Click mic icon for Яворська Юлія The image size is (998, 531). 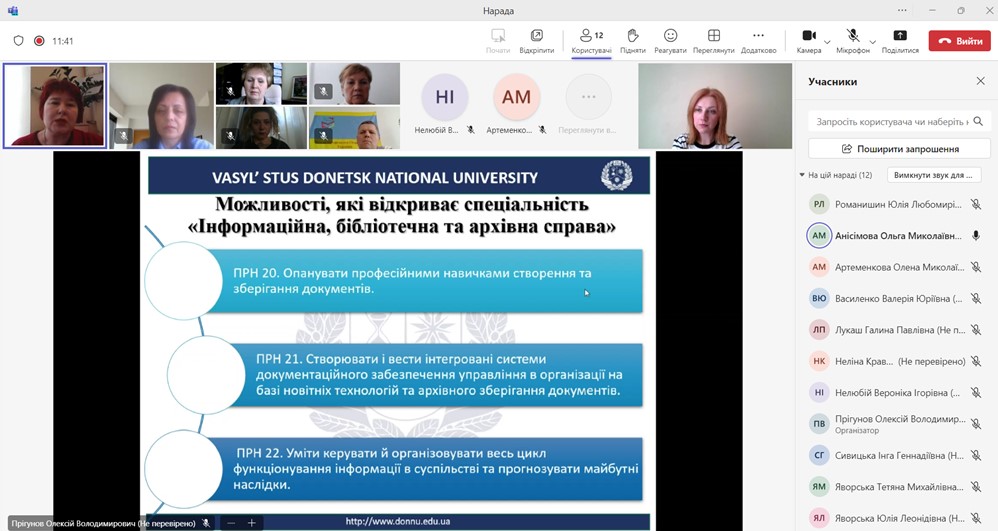coord(976,518)
